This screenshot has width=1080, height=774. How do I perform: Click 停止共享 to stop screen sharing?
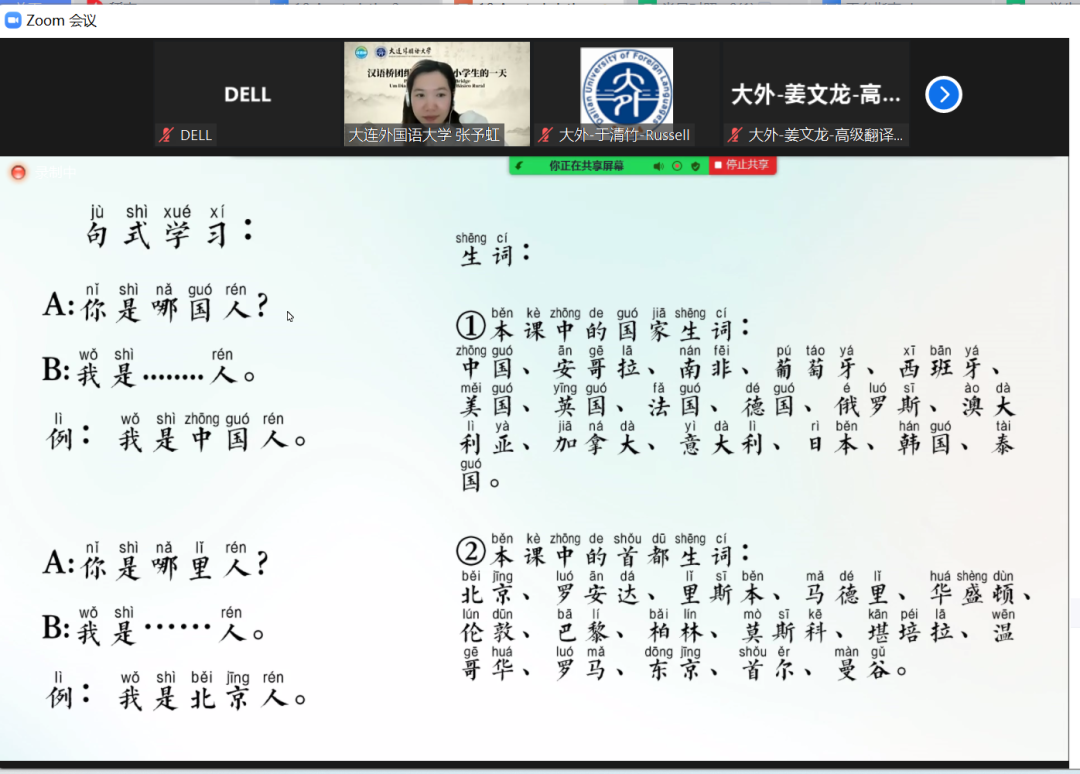pos(745,166)
